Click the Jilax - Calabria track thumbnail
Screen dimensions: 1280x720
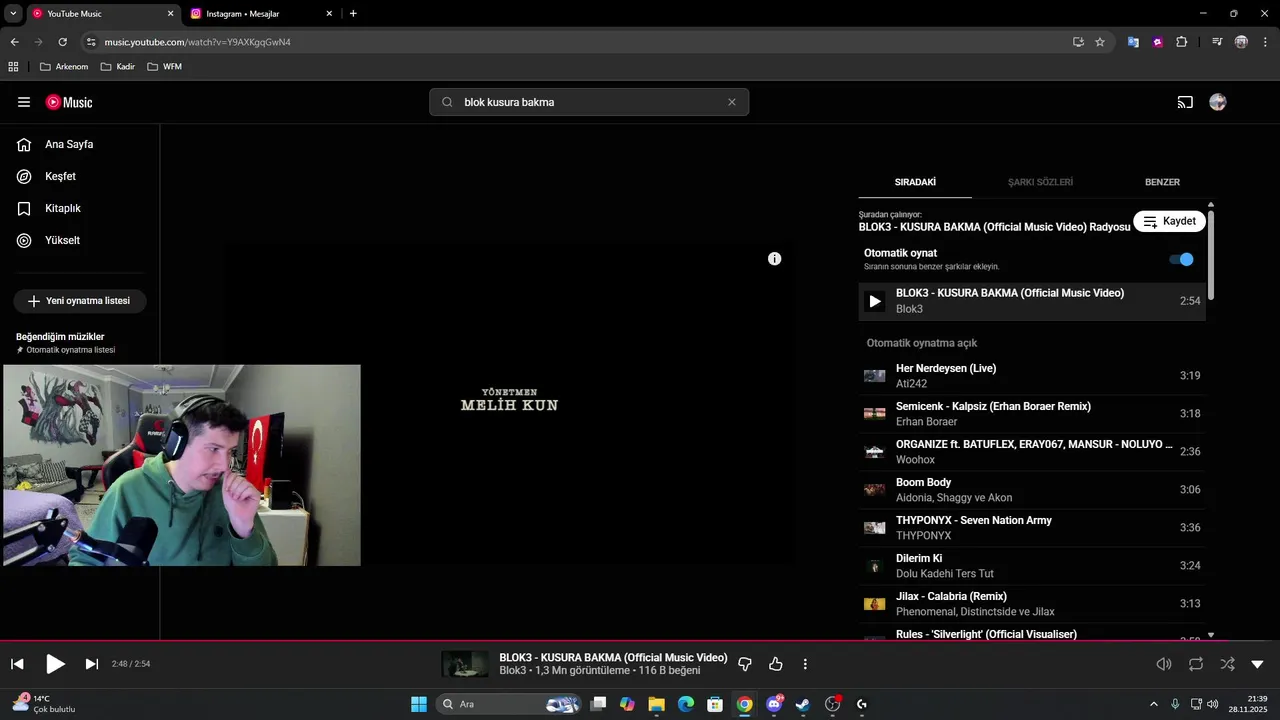(875, 604)
